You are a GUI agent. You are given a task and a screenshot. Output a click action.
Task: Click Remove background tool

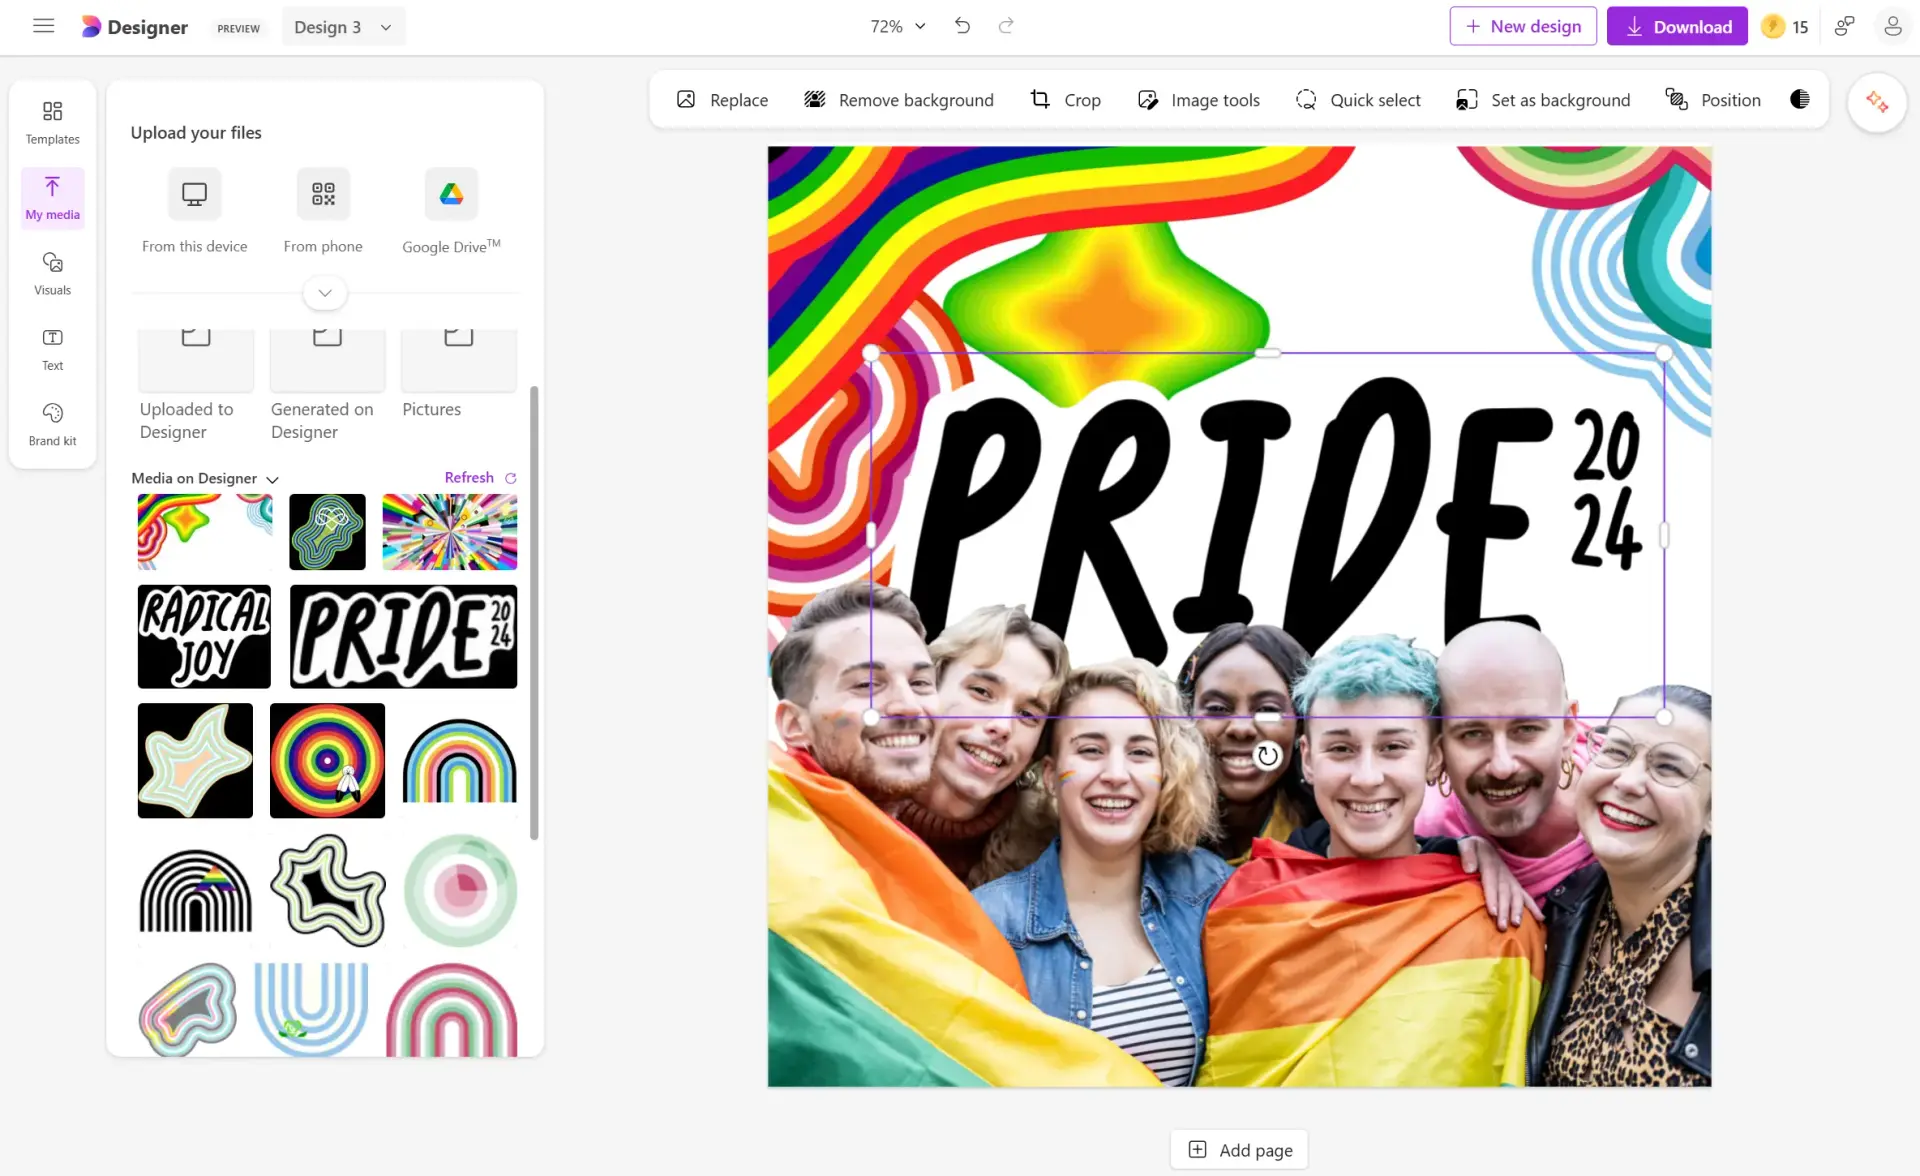pyautogui.click(x=899, y=99)
